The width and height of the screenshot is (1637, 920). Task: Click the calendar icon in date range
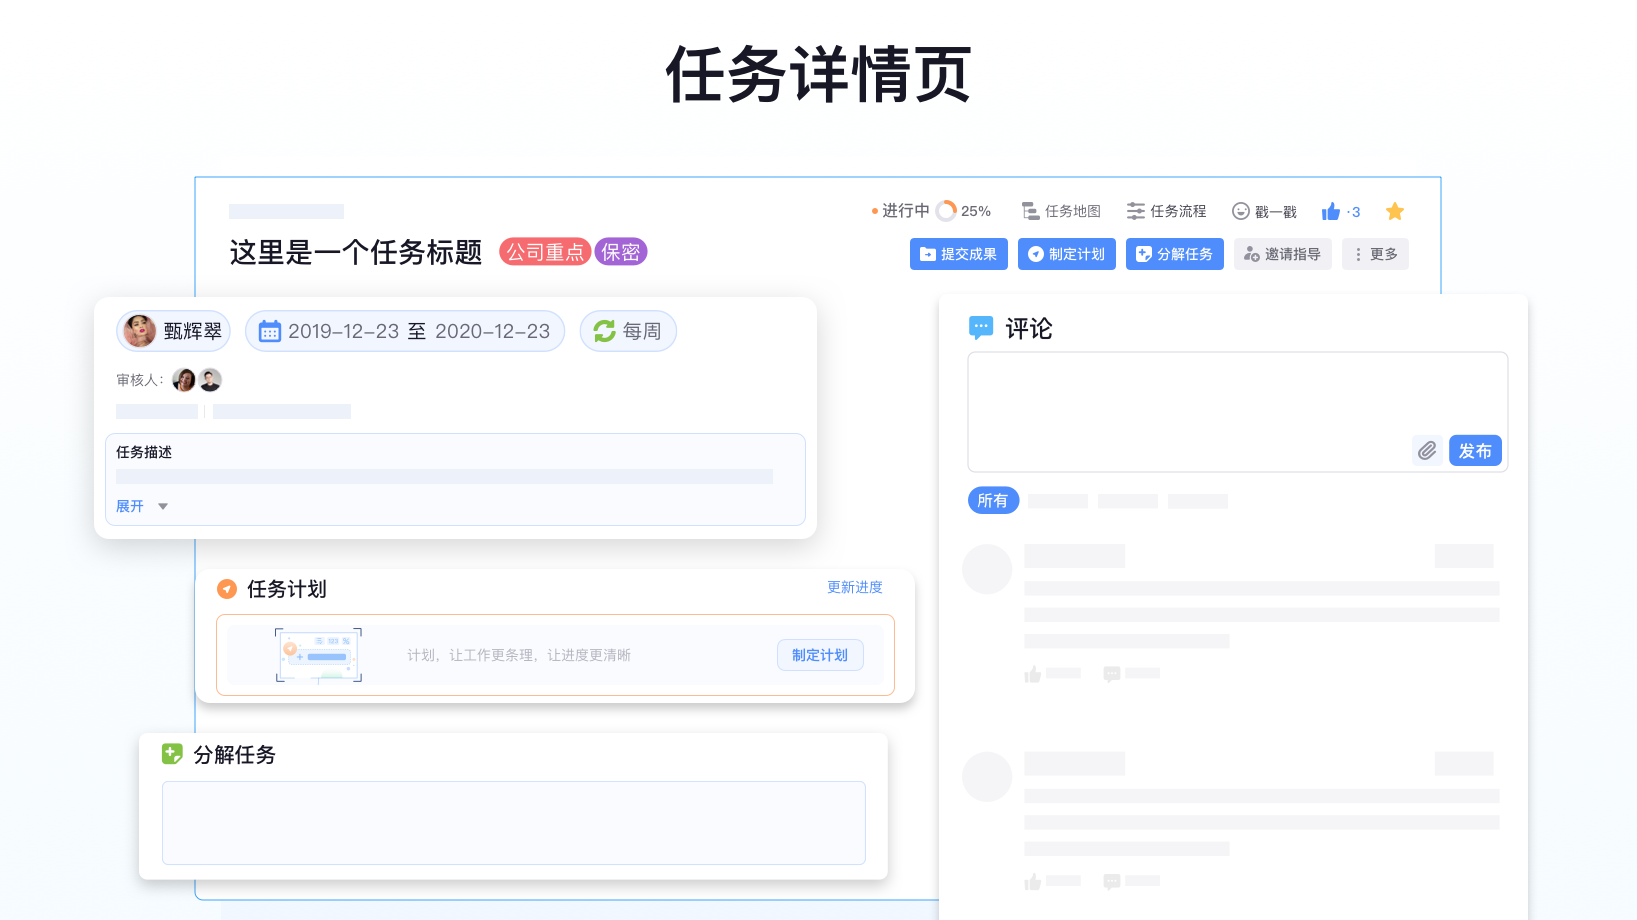pyautogui.click(x=269, y=331)
